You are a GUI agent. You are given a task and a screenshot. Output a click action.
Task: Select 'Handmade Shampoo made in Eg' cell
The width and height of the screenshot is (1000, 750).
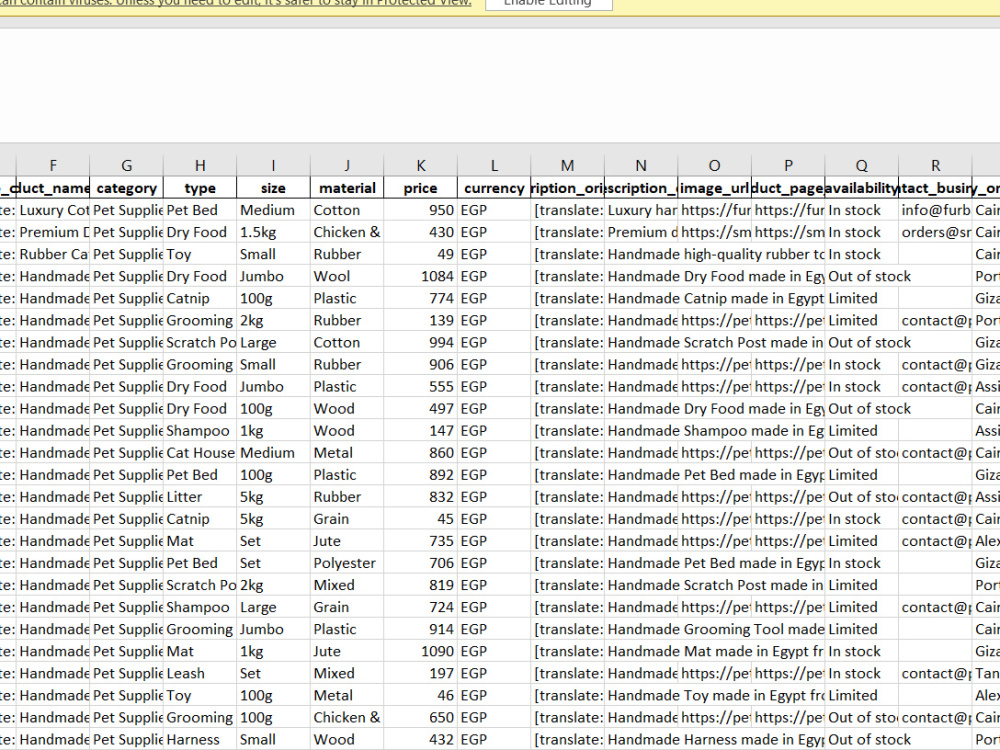tap(641, 431)
